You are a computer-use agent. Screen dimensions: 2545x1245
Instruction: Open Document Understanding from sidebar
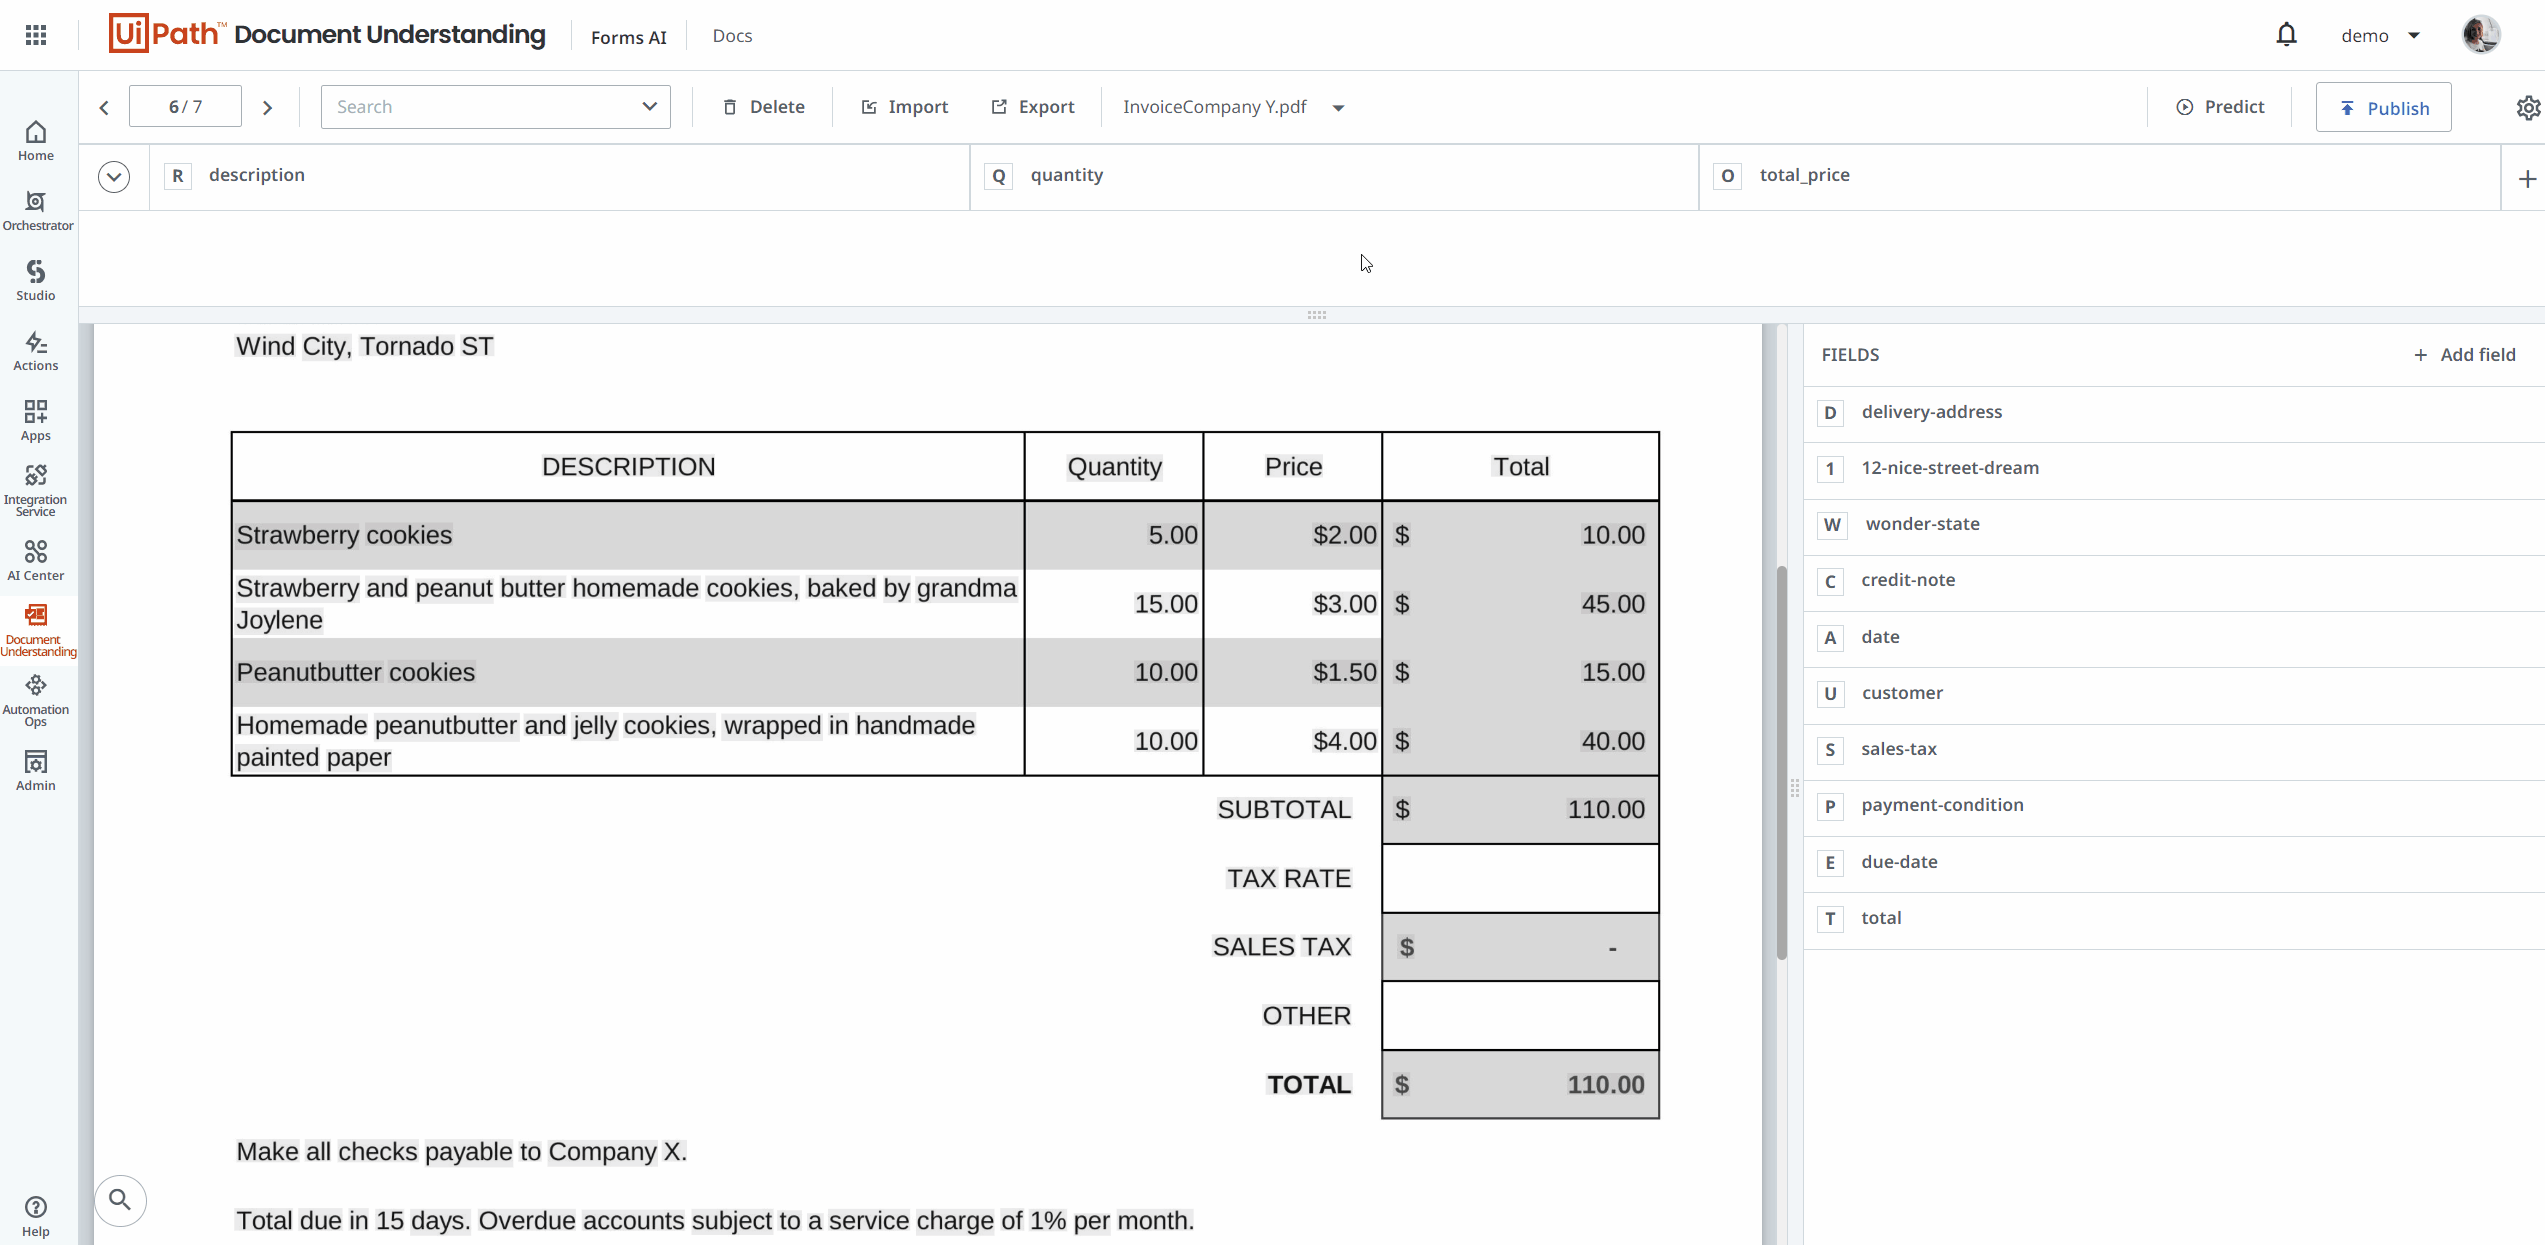37,630
